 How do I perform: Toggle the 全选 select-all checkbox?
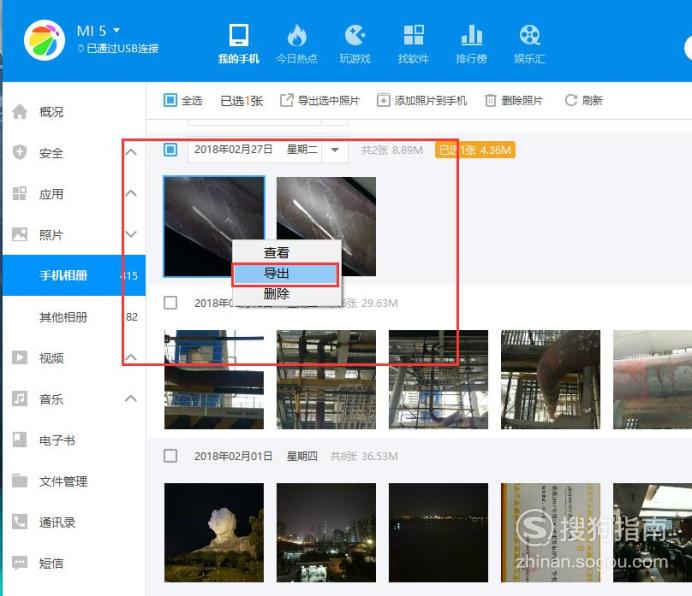coord(170,100)
